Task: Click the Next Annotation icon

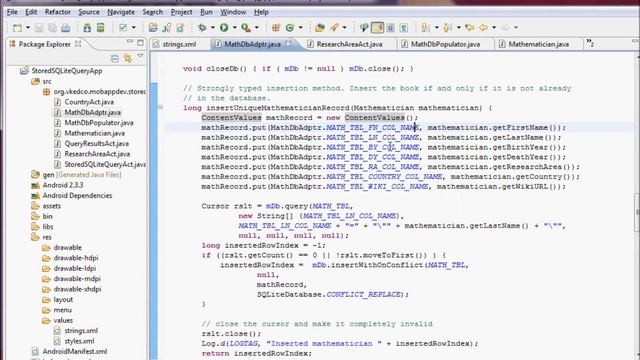Action: 426,28
